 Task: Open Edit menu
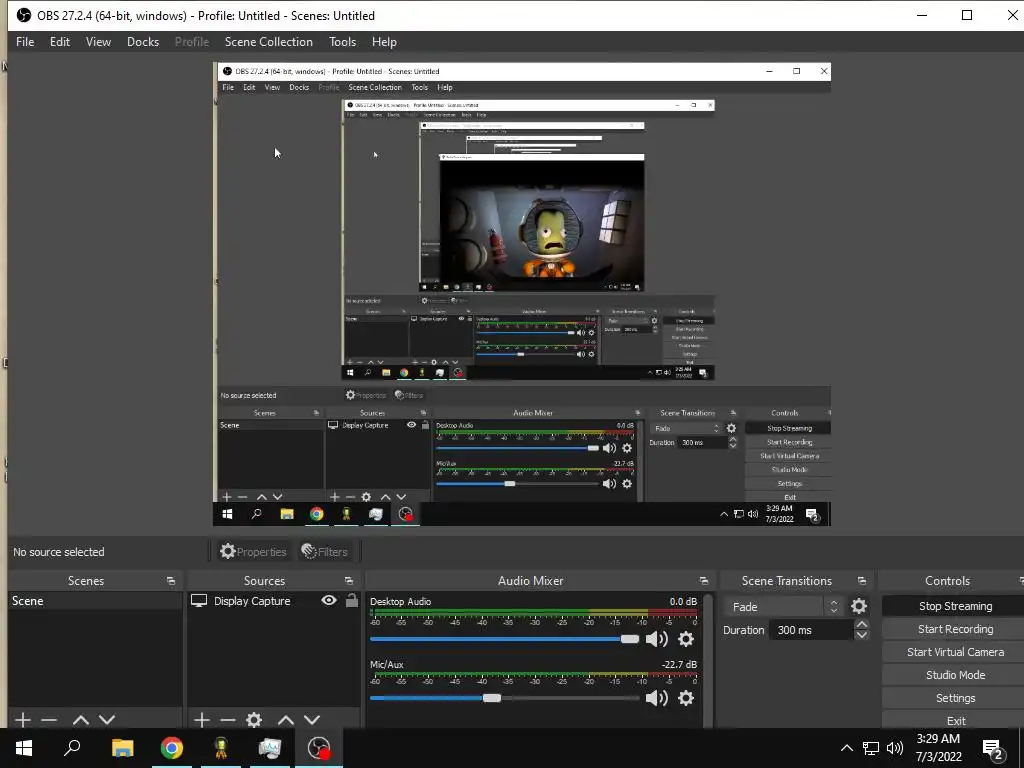[59, 42]
